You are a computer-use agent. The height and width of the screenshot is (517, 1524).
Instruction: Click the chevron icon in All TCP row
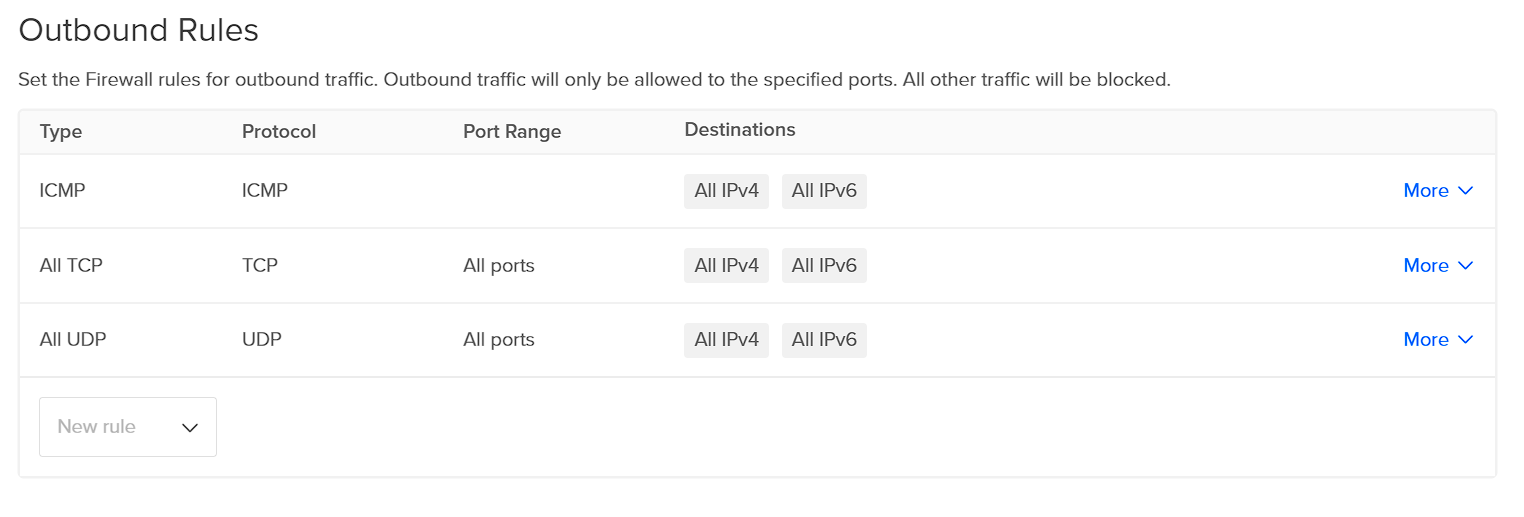click(x=1466, y=266)
